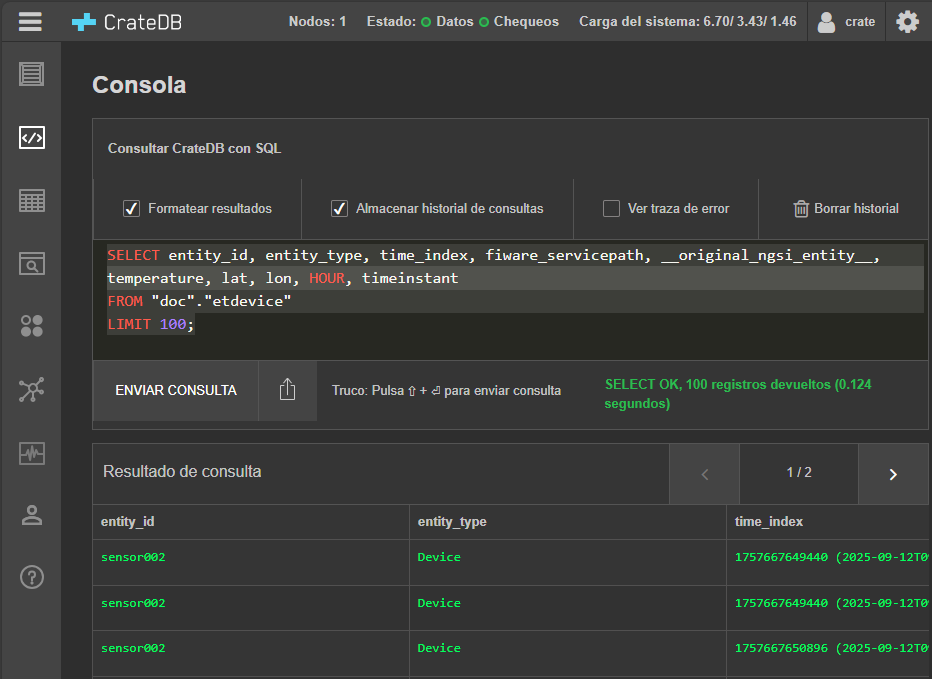This screenshot has height=679, width=932.
Task: Open the Cluster nodes sidebar icon
Action: click(32, 390)
